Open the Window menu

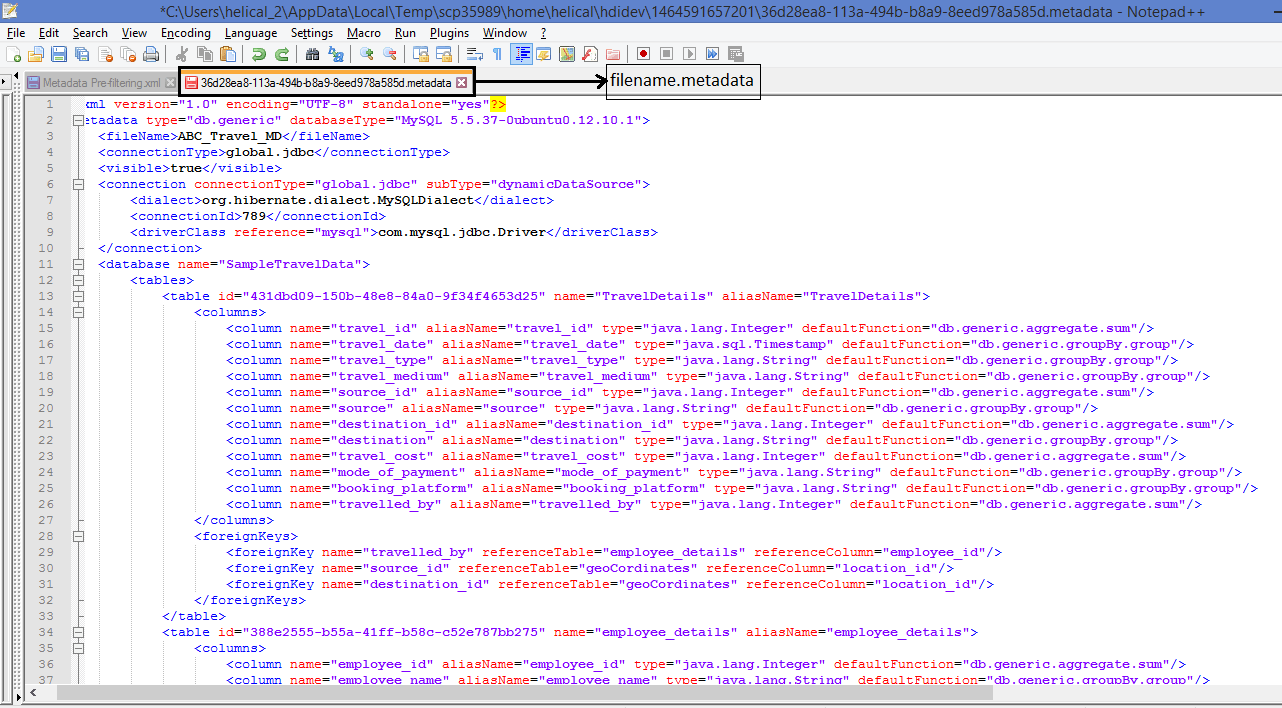tap(505, 33)
